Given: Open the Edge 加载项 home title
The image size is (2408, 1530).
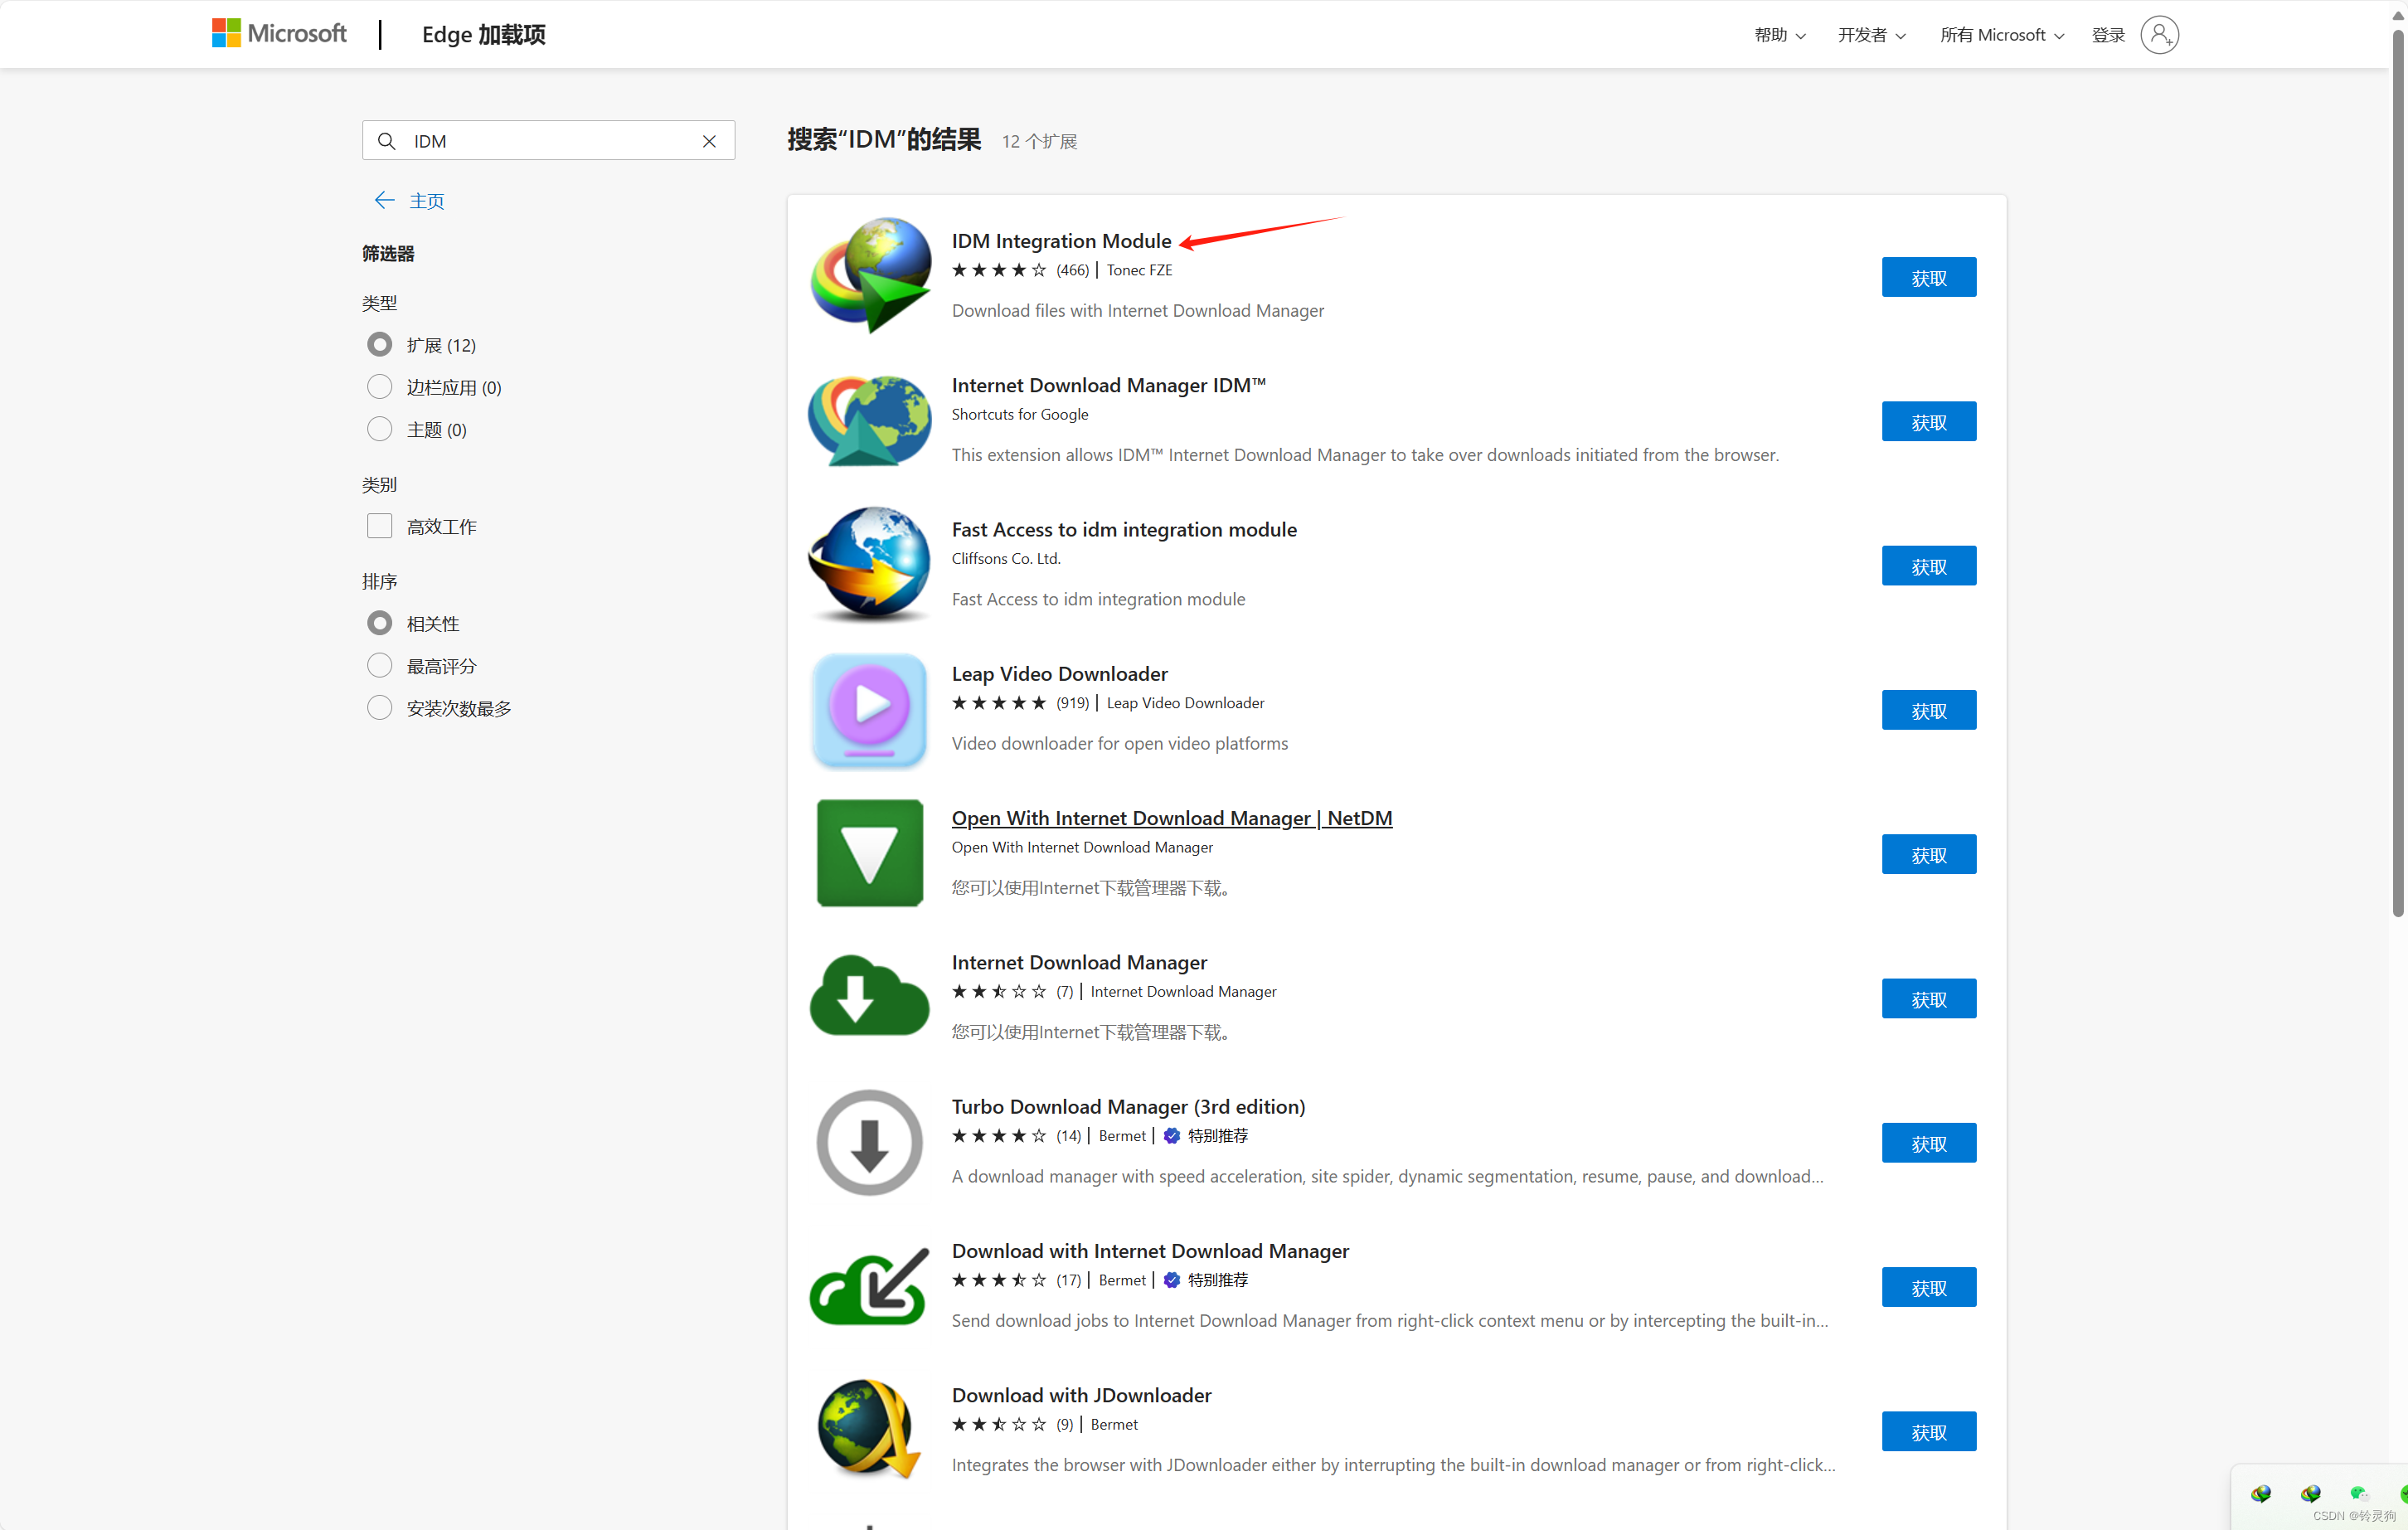Looking at the screenshot, I should point(484,35).
